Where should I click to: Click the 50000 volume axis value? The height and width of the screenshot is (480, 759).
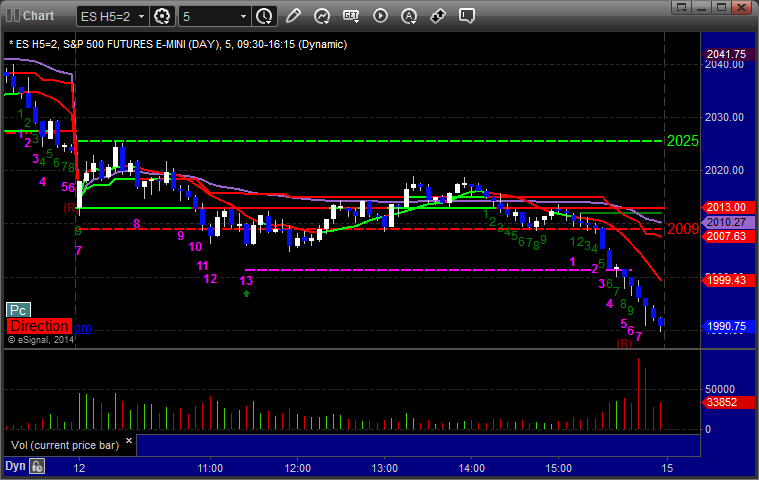click(720, 389)
